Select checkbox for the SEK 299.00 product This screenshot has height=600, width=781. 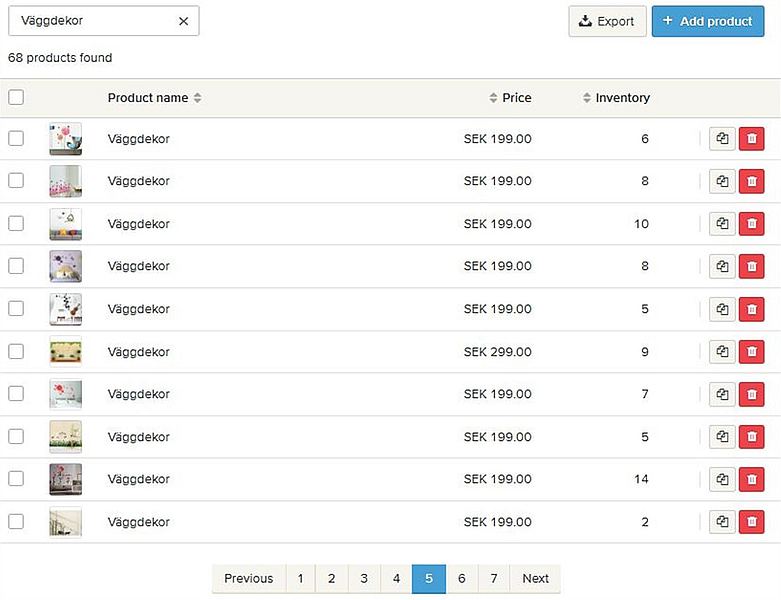tap(16, 352)
